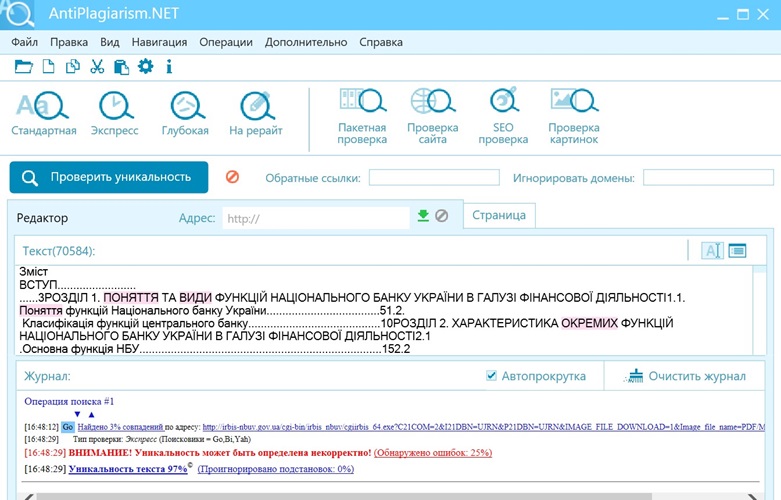The width and height of the screenshot is (781, 500).
Task: Click the grey cancel icon near address field
Action: click(441, 216)
